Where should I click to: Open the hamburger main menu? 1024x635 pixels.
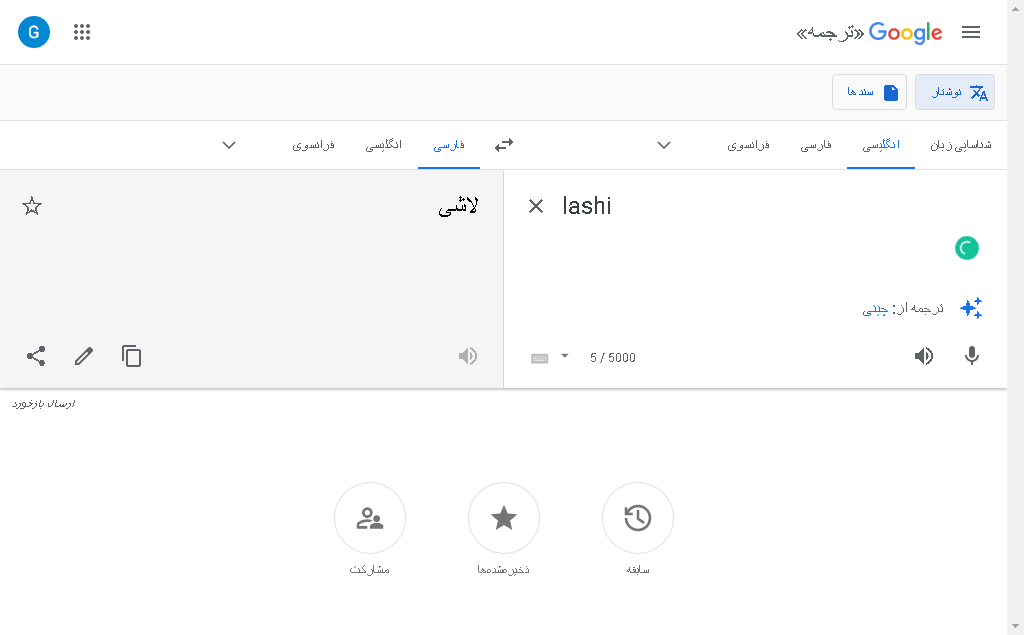pyautogui.click(x=970, y=32)
